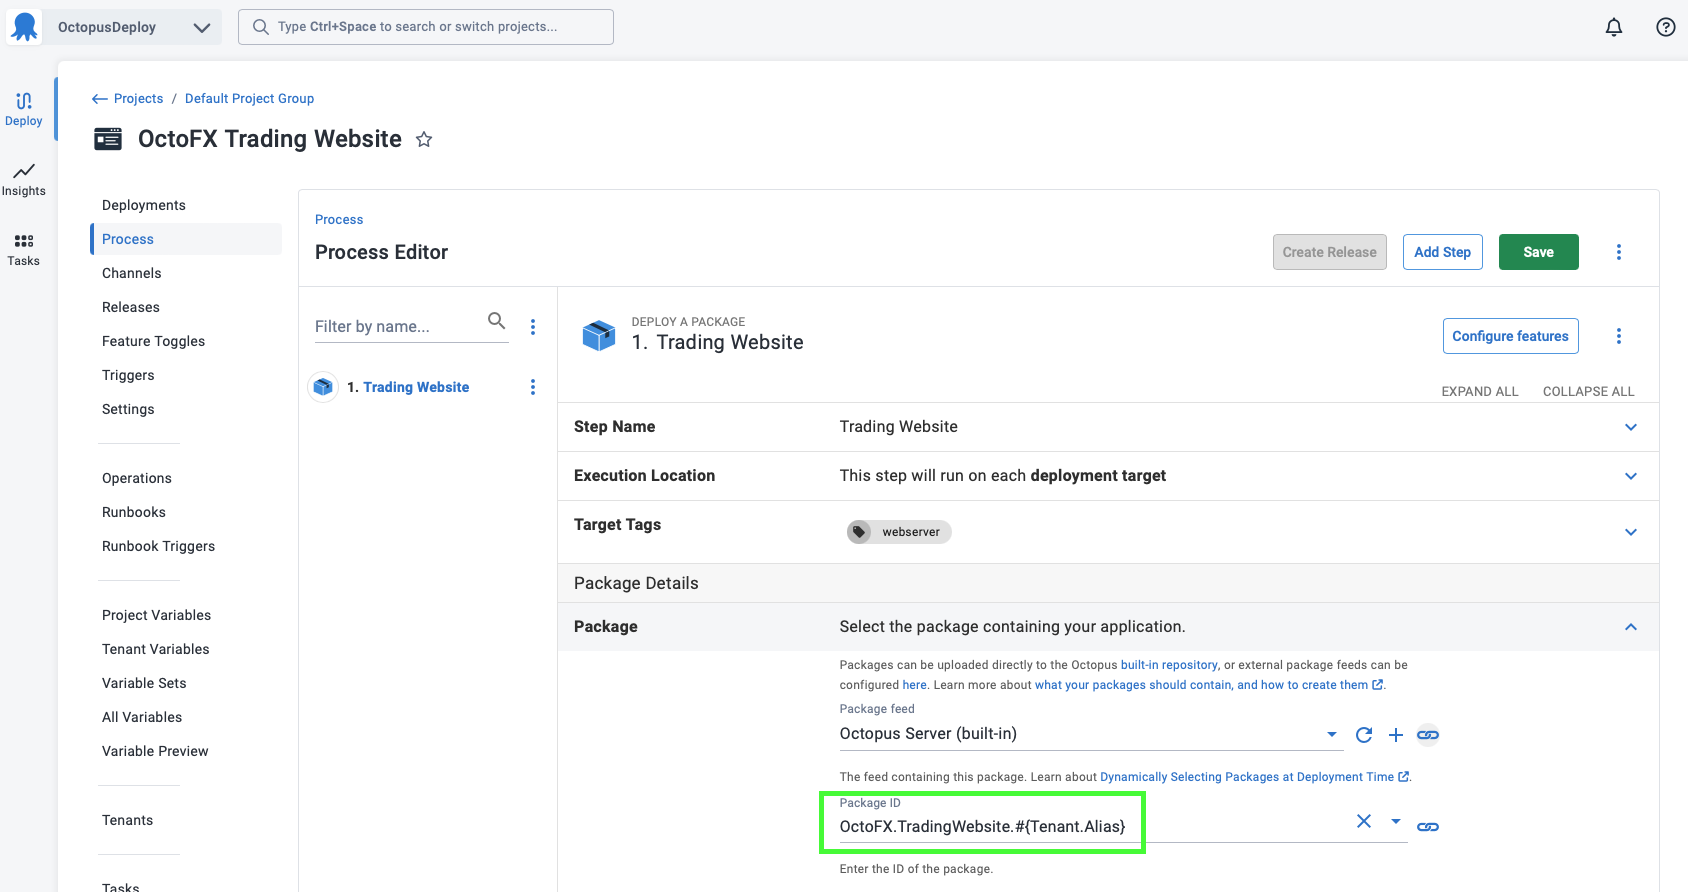Click the Deploy a Package step icon
This screenshot has height=892, width=1688.
(x=599, y=335)
